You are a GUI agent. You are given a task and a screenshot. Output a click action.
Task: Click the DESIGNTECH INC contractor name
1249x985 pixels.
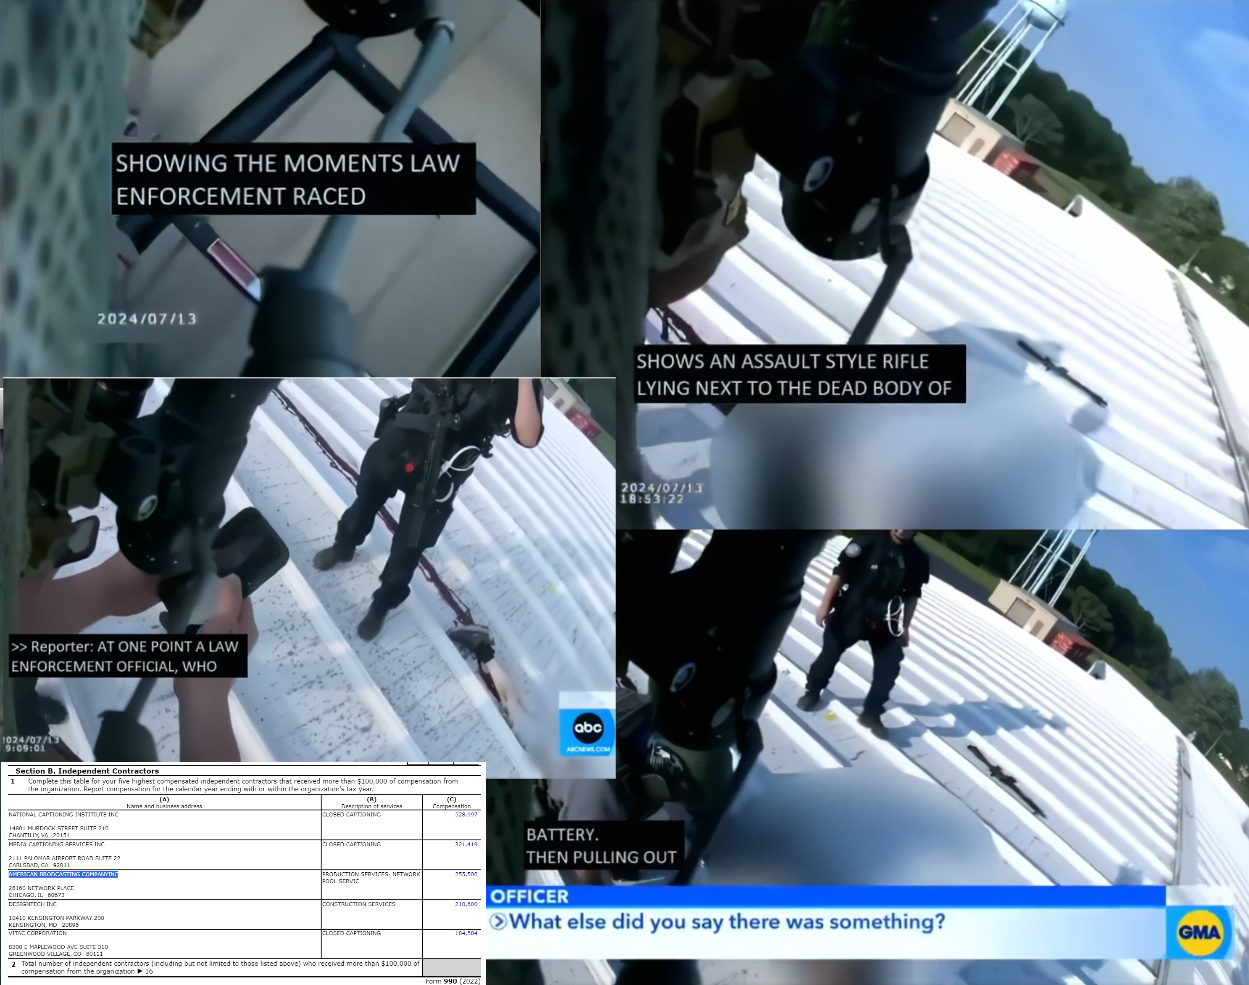33,904
